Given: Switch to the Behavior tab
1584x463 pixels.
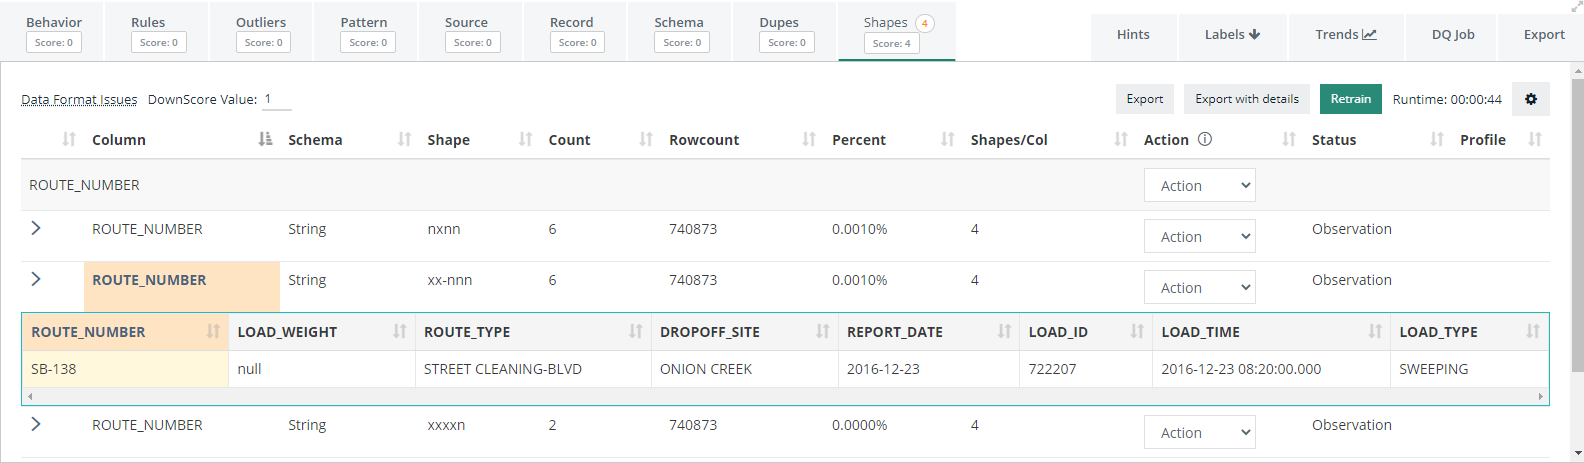Looking at the screenshot, I should coord(54,32).
